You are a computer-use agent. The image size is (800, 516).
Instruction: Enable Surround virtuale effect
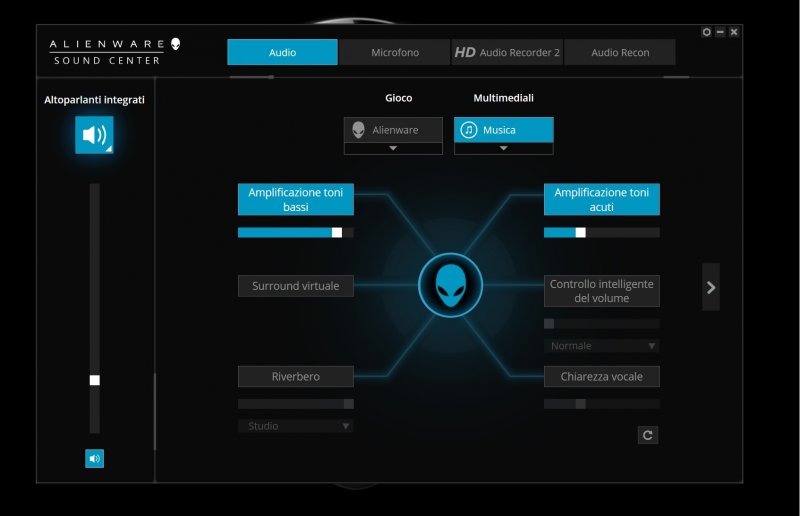(295, 286)
